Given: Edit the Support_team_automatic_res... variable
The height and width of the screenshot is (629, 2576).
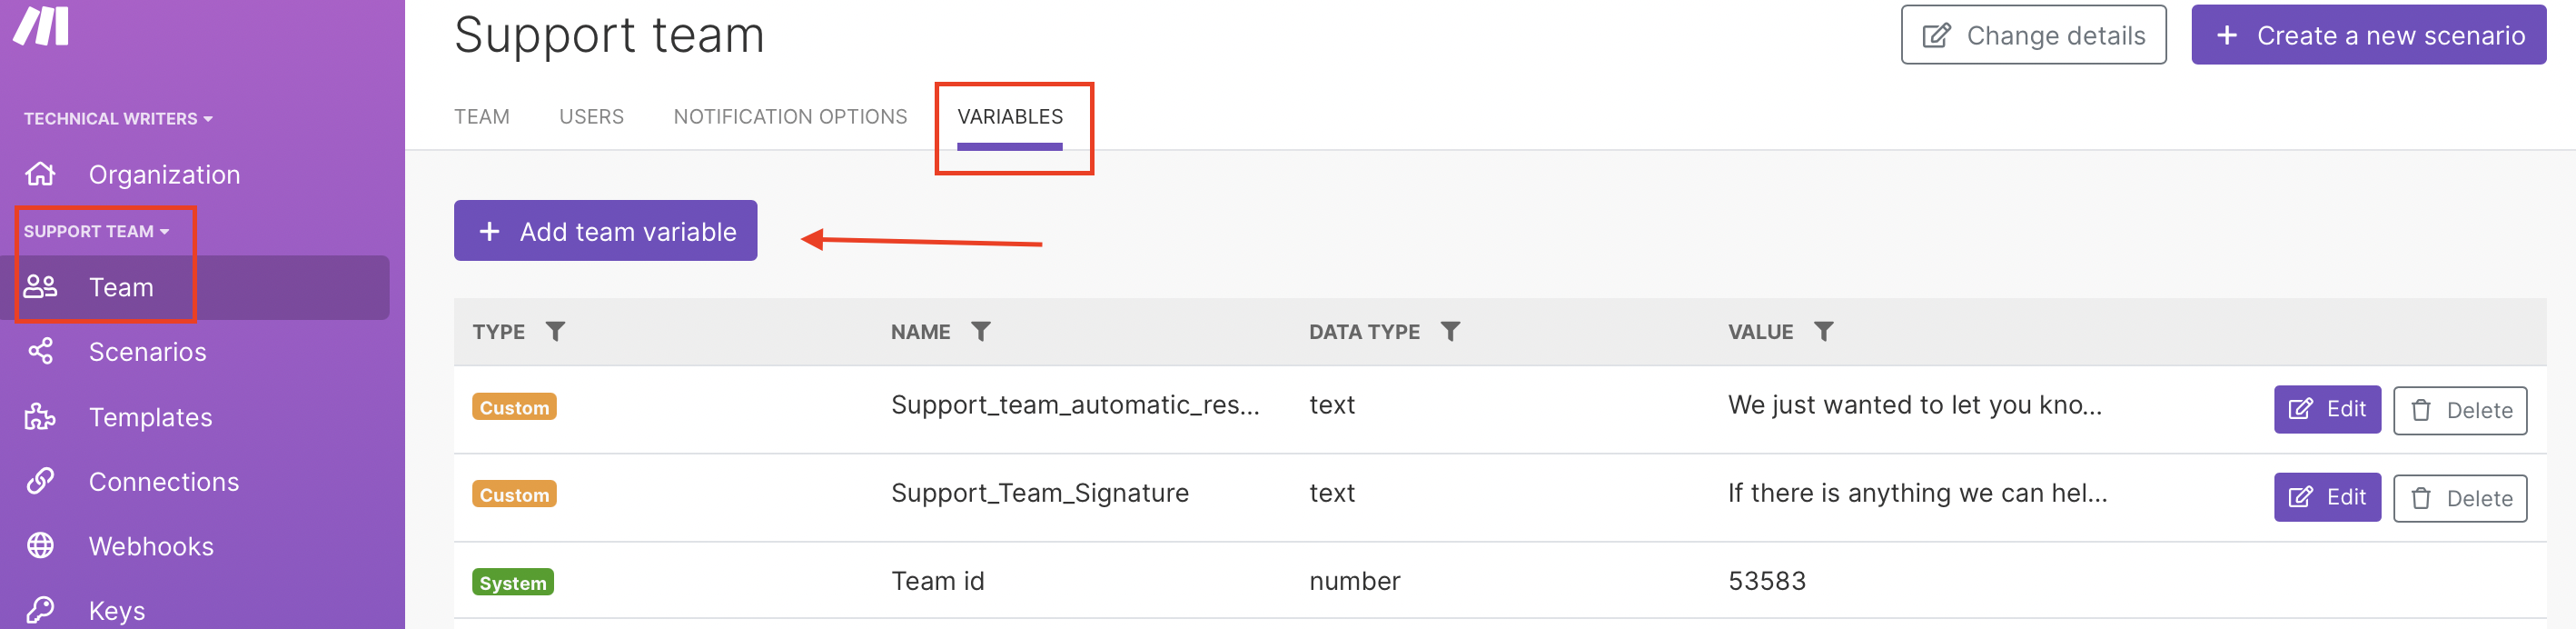Looking at the screenshot, I should (2327, 410).
